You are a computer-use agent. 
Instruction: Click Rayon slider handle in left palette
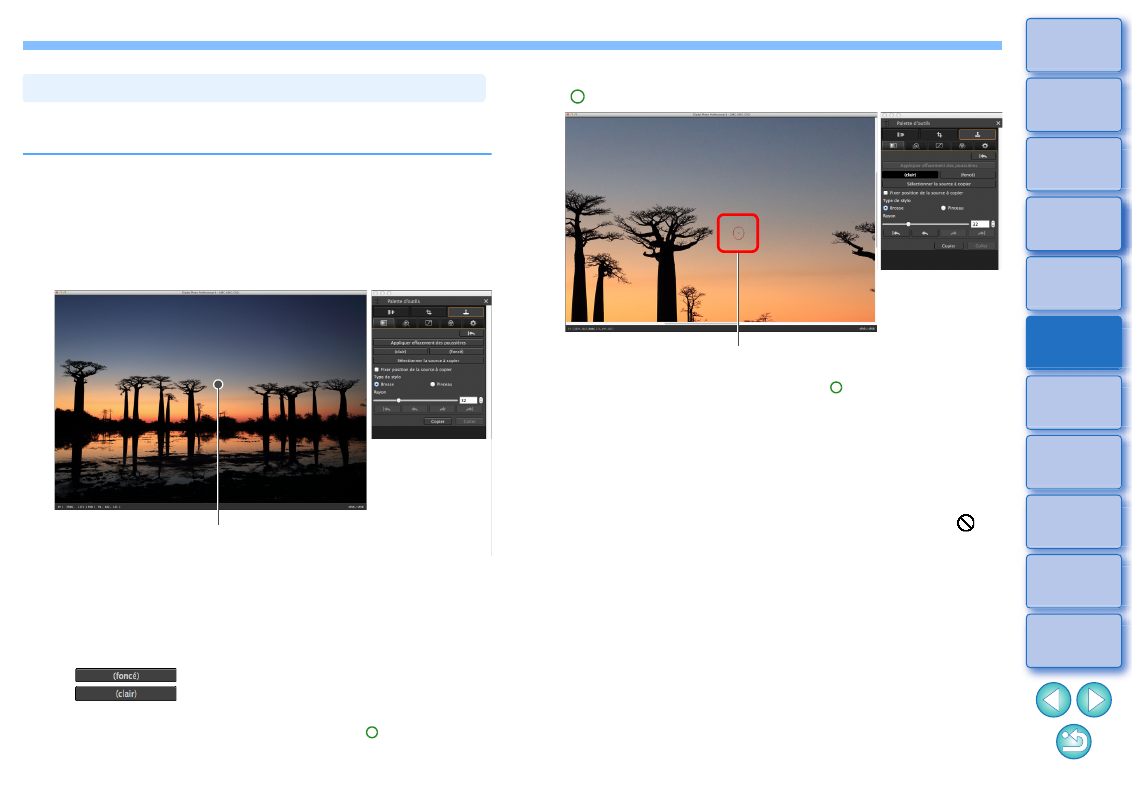pyautogui.click(x=399, y=400)
